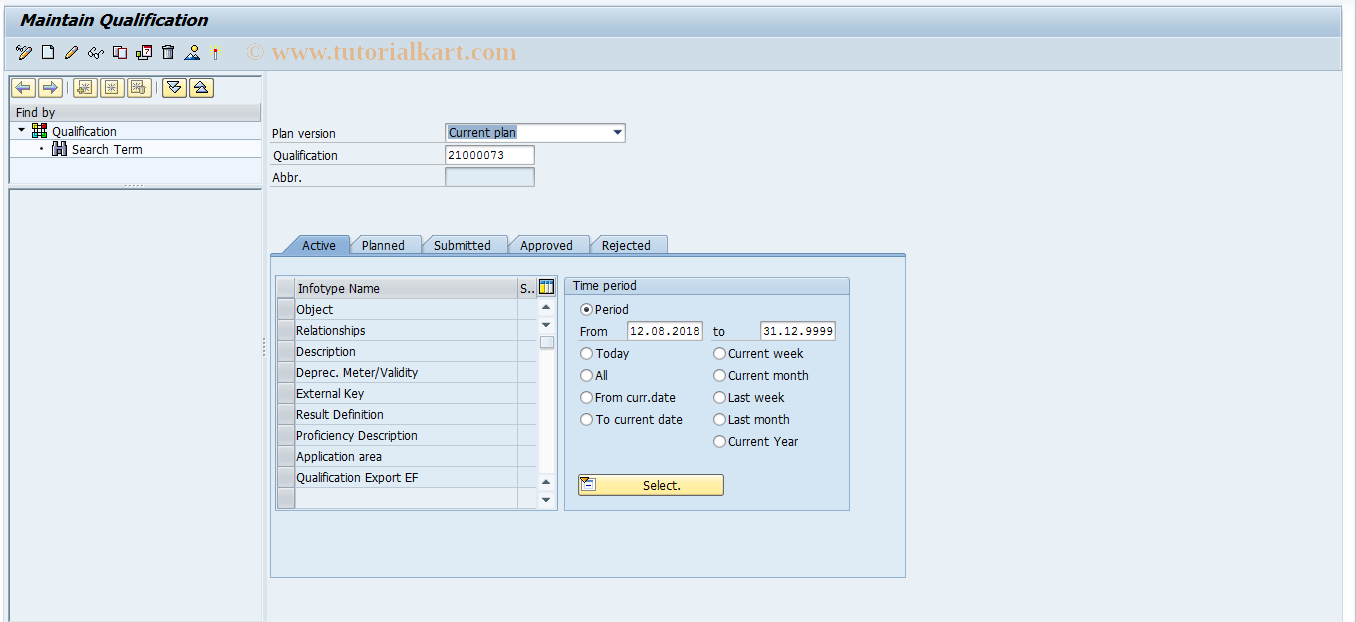Select the From curr.date radio button
Screen dimensions: 1356x622
[x=586, y=398]
